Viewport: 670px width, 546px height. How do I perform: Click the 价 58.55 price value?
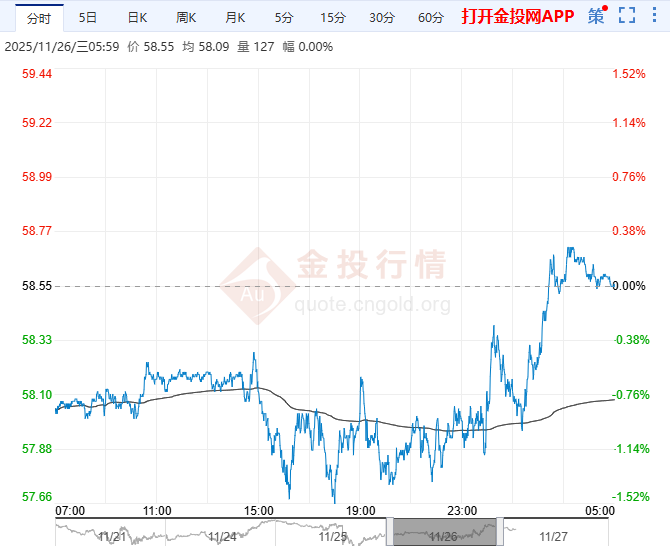151,46
